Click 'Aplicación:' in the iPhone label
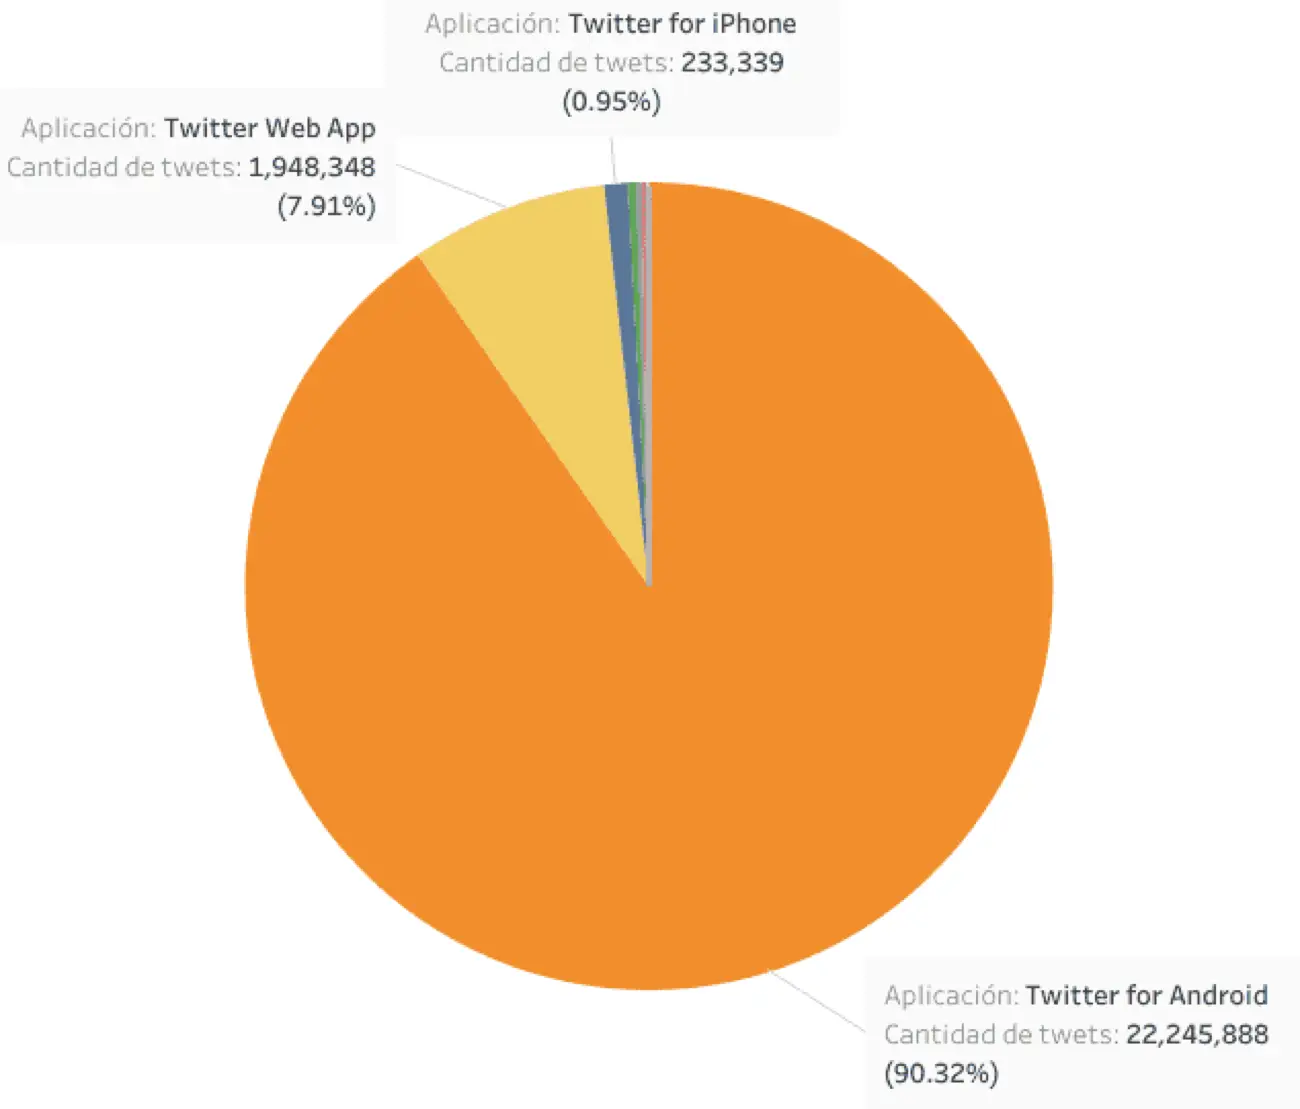 pyautogui.click(x=492, y=23)
